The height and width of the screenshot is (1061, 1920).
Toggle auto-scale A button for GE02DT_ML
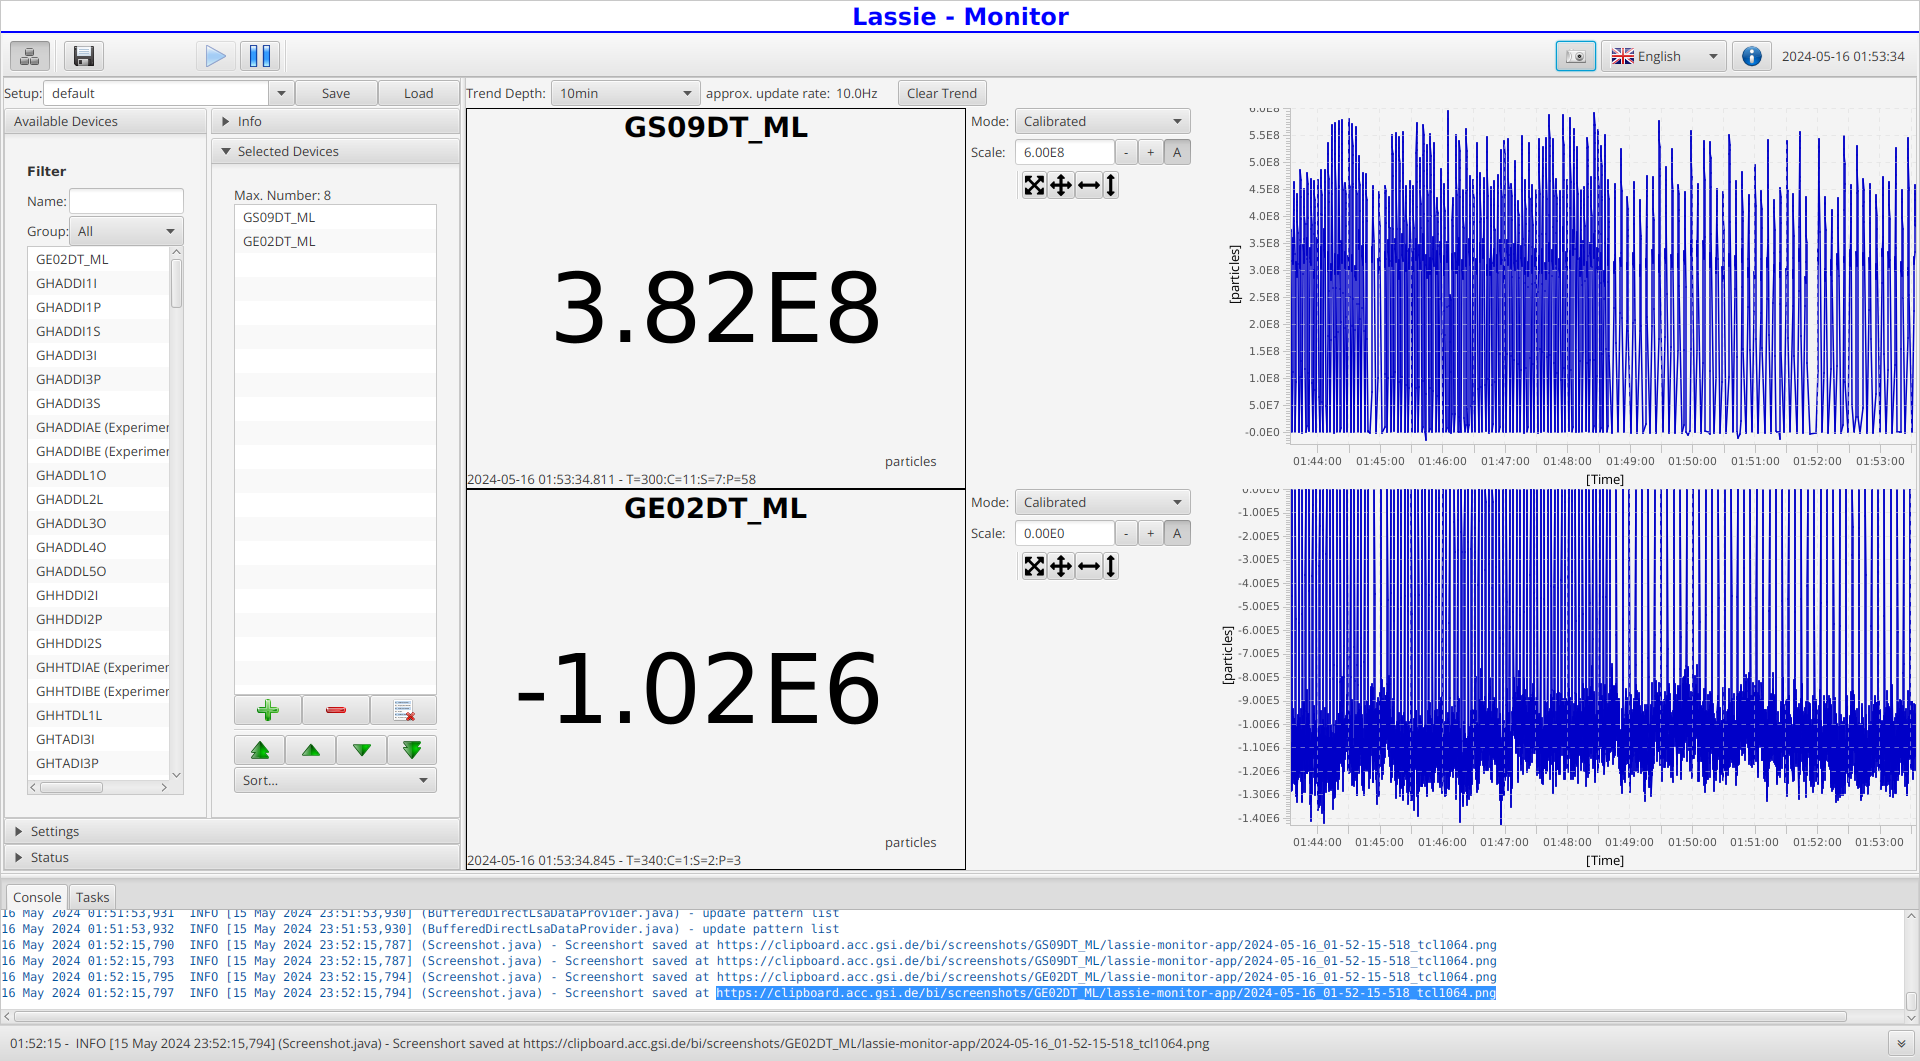coord(1177,533)
